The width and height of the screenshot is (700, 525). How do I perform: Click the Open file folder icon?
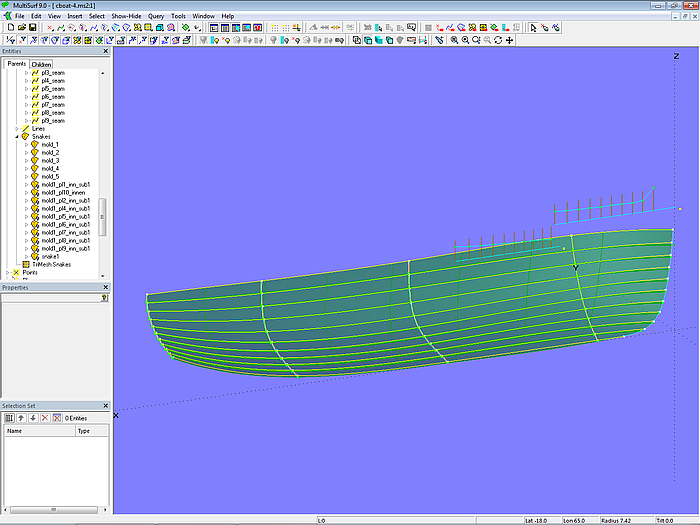click(x=20, y=28)
